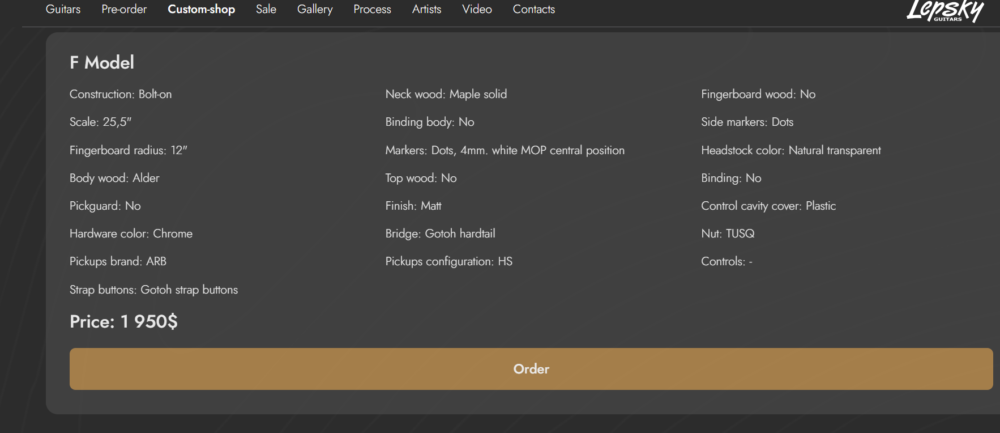Navigate to the Gallery page
Image resolution: width=1000 pixels, height=433 pixels.
315,10
